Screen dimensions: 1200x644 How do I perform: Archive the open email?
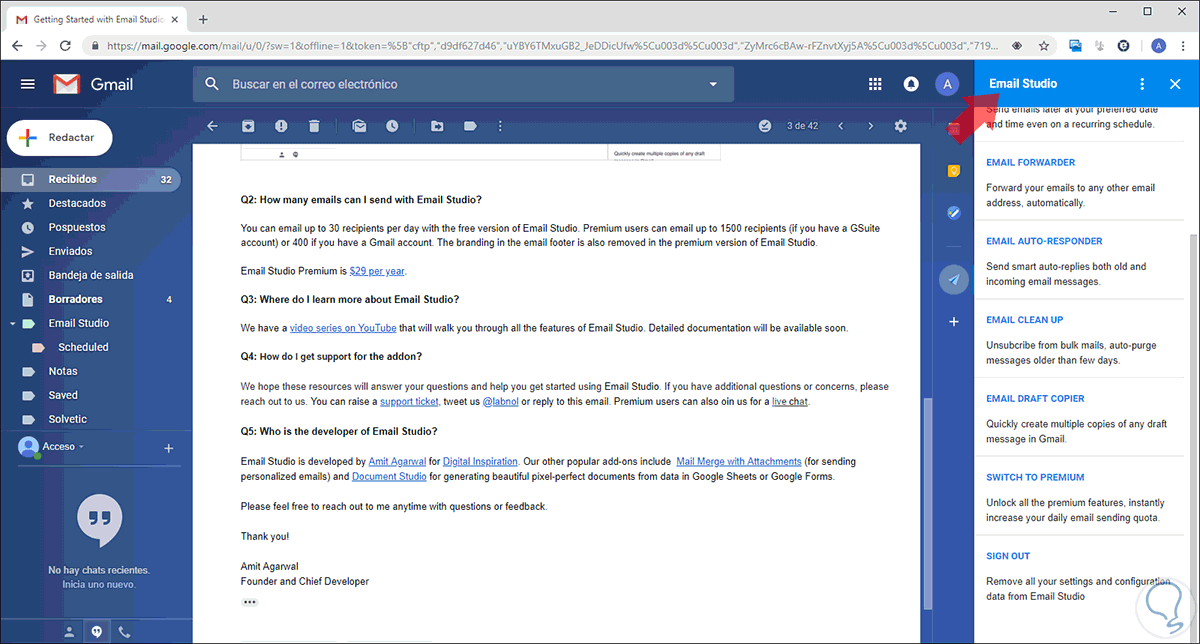click(x=248, y=126)
